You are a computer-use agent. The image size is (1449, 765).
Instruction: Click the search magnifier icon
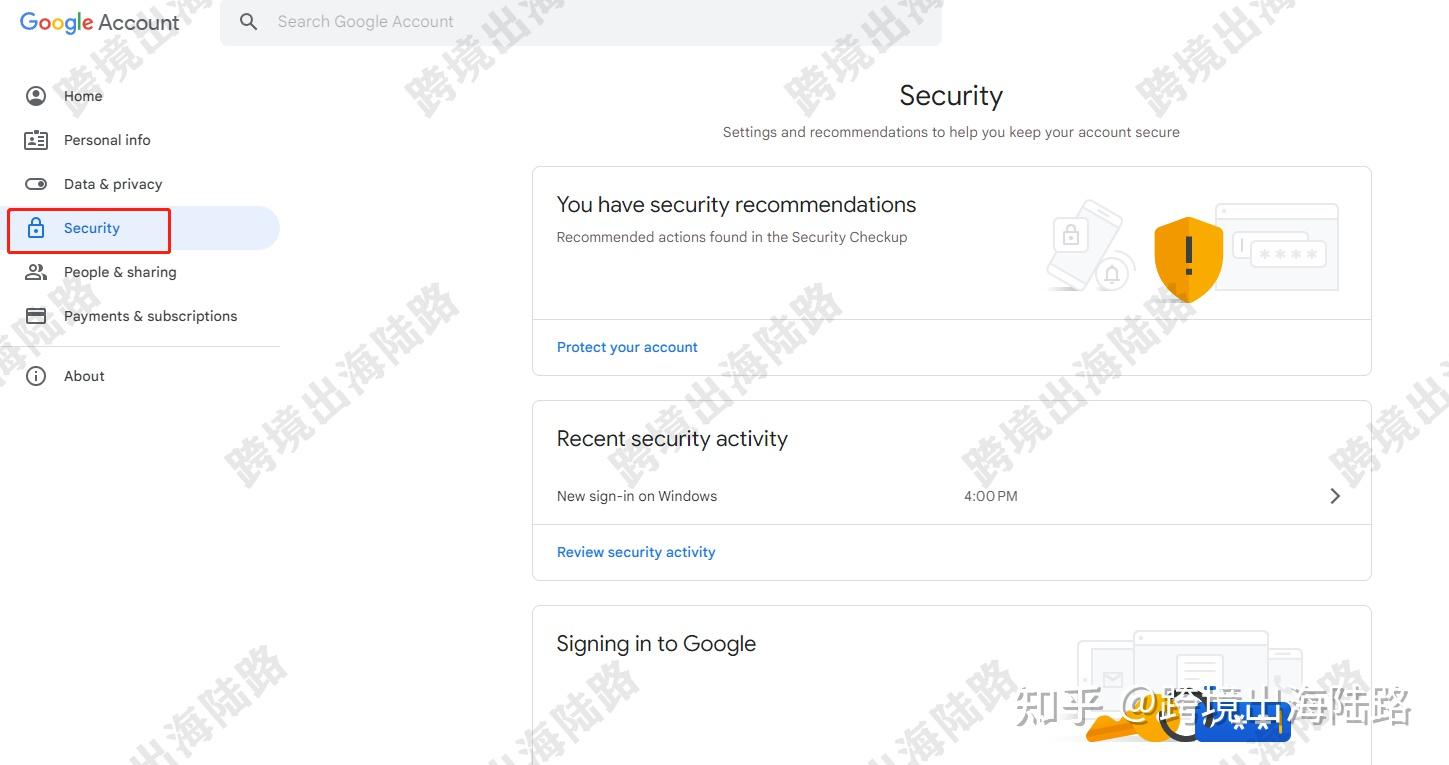tap(249, 22)
